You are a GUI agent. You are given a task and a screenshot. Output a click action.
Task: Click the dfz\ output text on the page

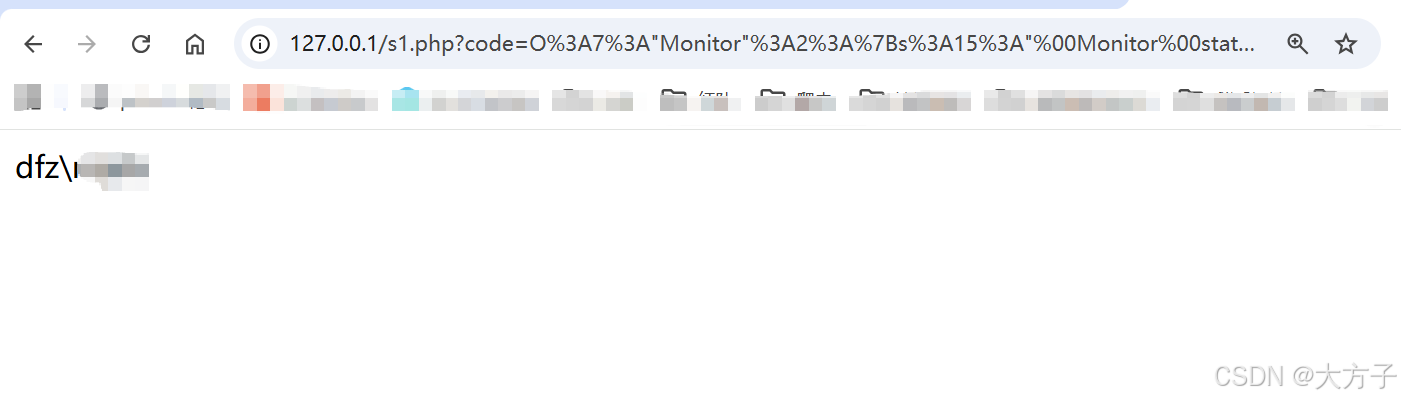coord(45,169)
